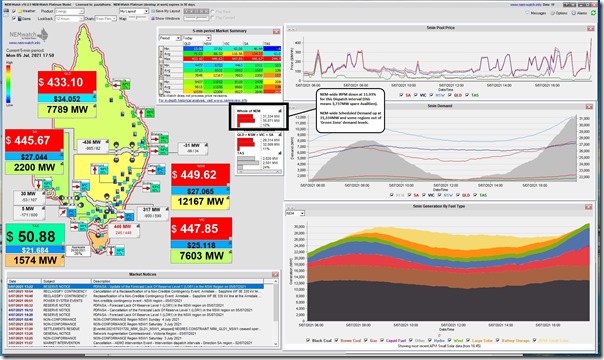Screen dimensions: 604x360
Task: Open the Messages icon in the toolbar
Action: click(527, 13)
